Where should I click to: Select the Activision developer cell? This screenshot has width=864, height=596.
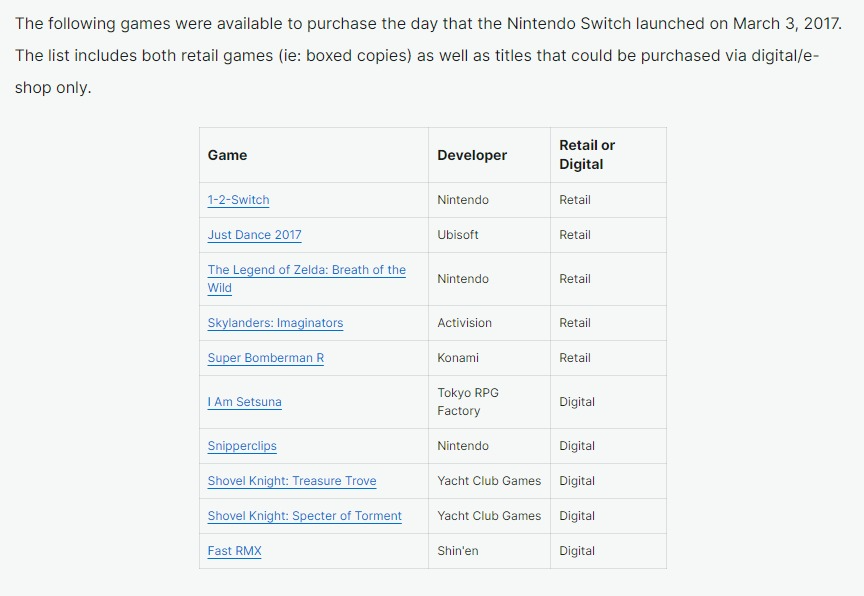click(464, 323)
